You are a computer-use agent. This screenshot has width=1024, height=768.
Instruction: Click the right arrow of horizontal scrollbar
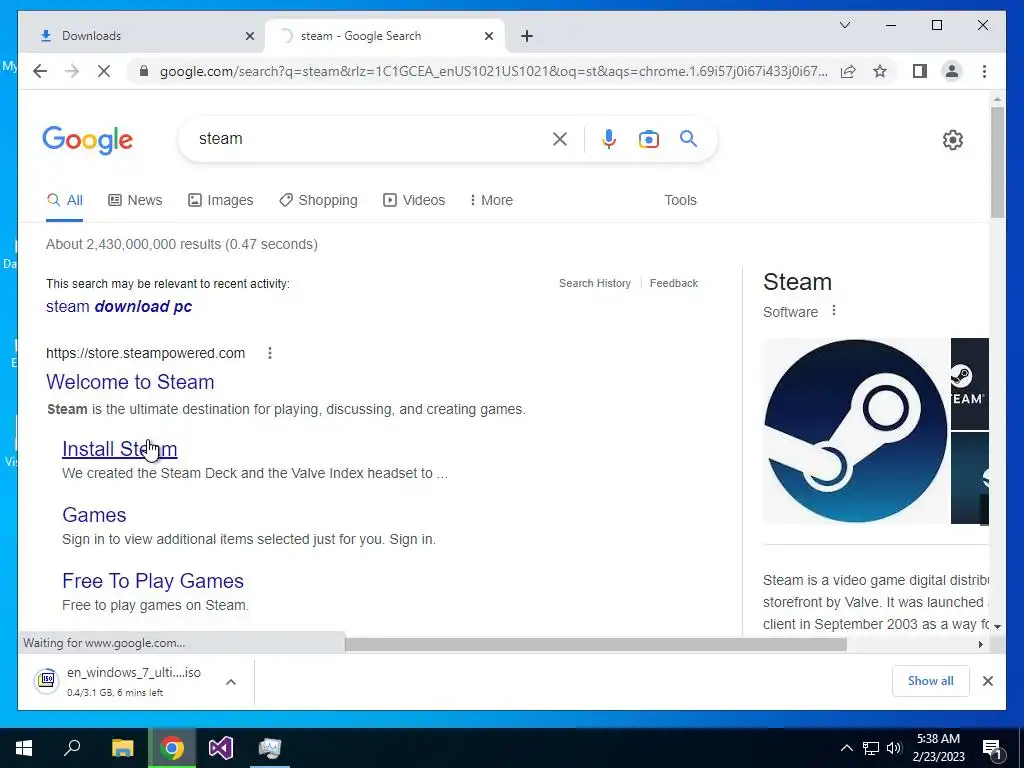click(x=980, y=645)
